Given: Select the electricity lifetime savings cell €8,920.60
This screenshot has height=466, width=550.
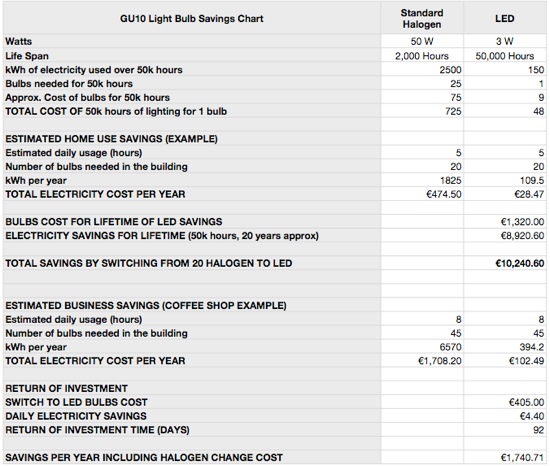Looking at the screenshot, I should point(505,236).
